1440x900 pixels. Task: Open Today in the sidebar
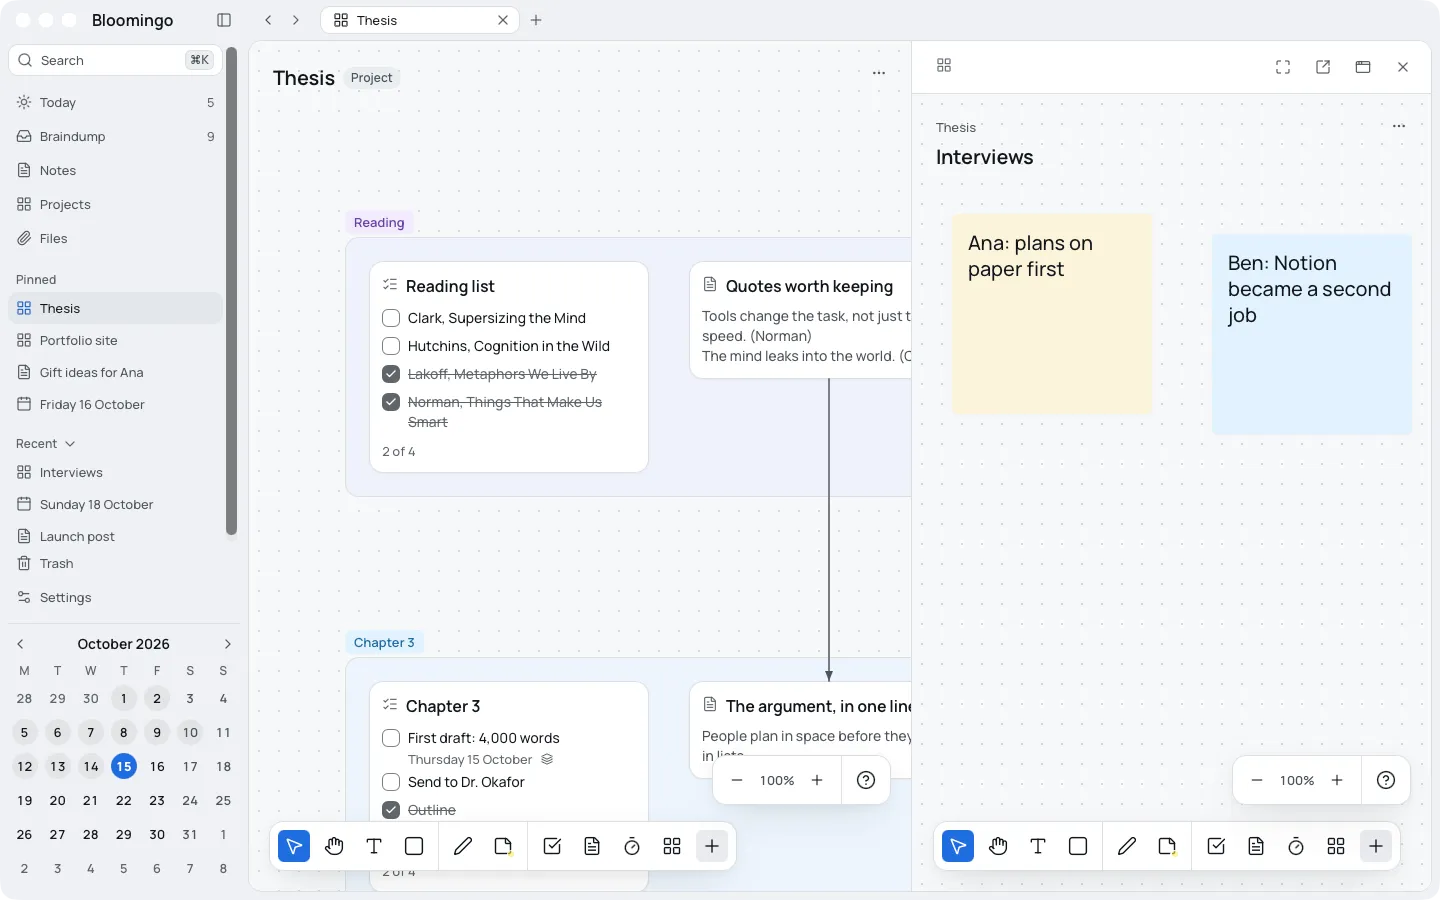tap(115, 102)
